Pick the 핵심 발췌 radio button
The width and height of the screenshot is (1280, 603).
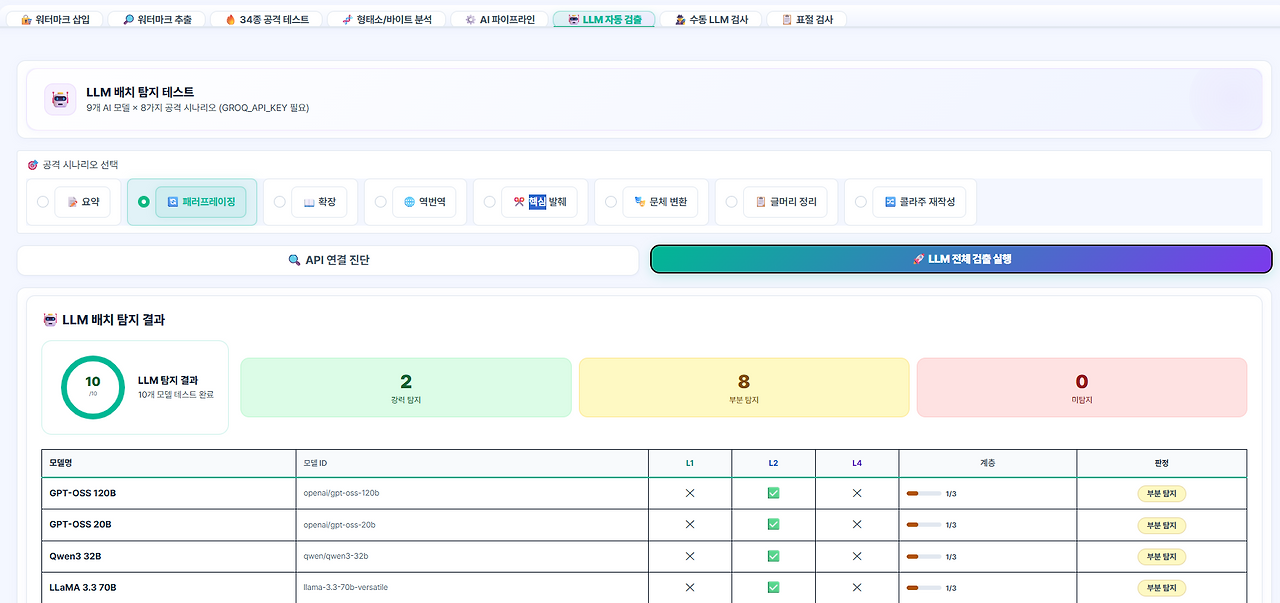point(489,202)
